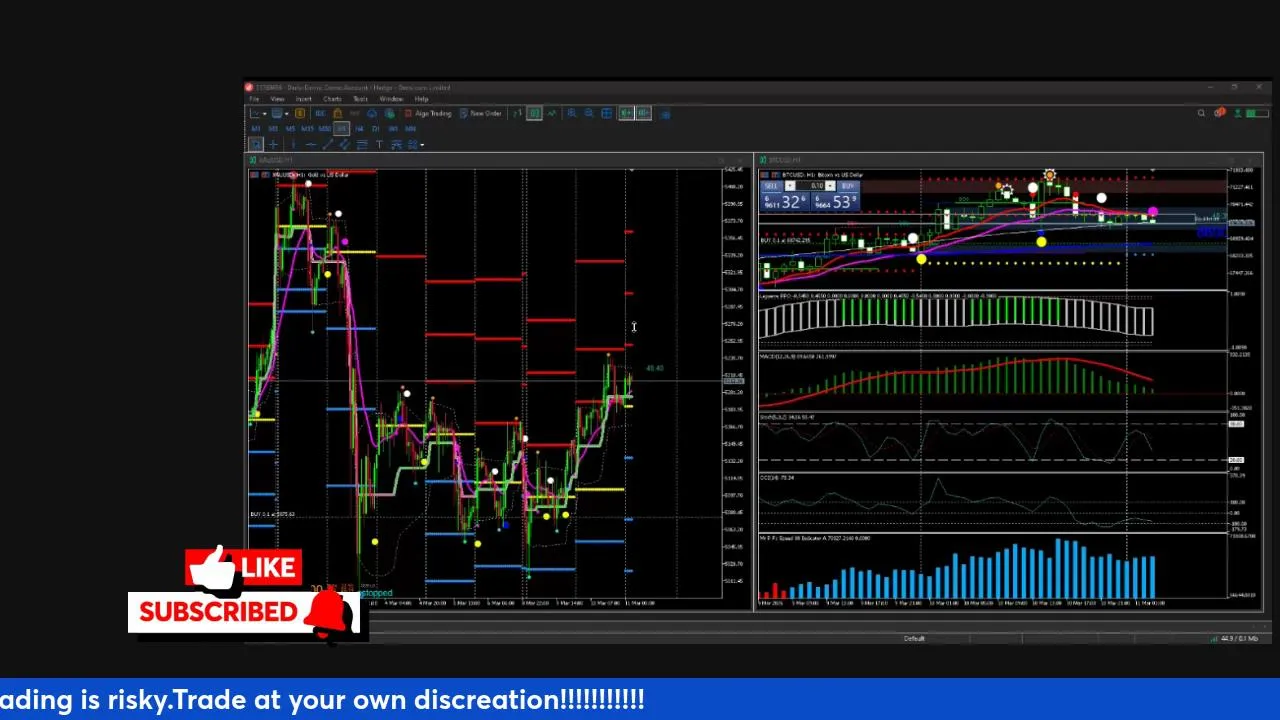Click the last blue toolbar icon after chart shift
Viewport: 1280px width, 720px height.
[666, 114]
